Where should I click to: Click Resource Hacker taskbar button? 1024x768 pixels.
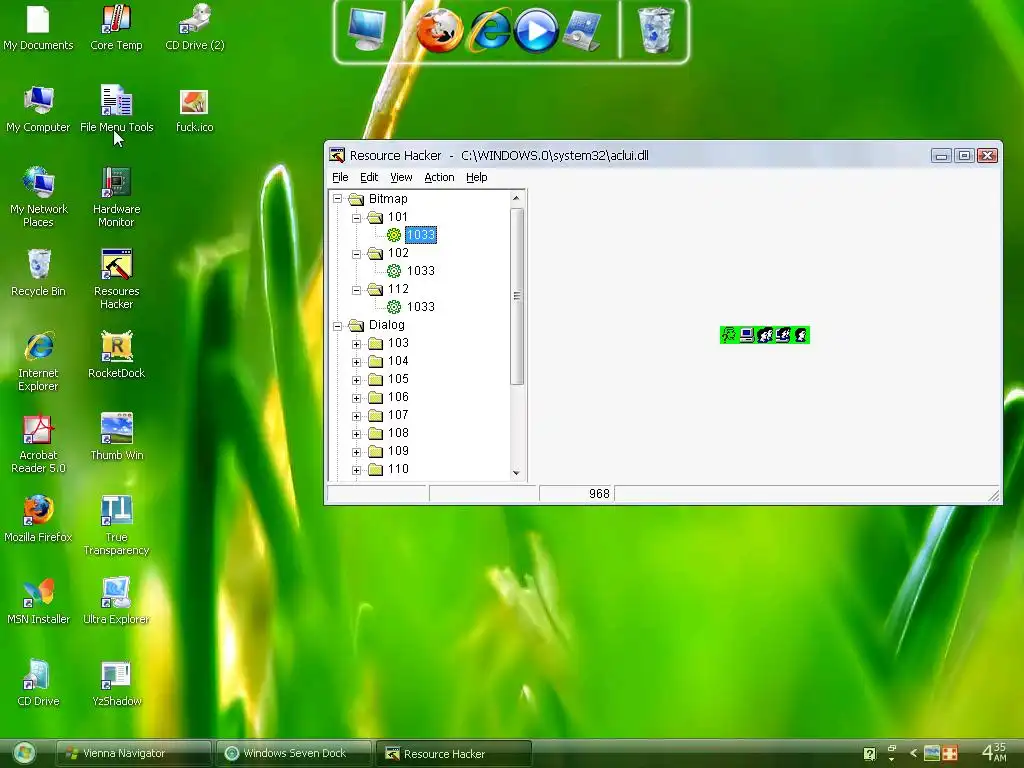coord(454,754)
